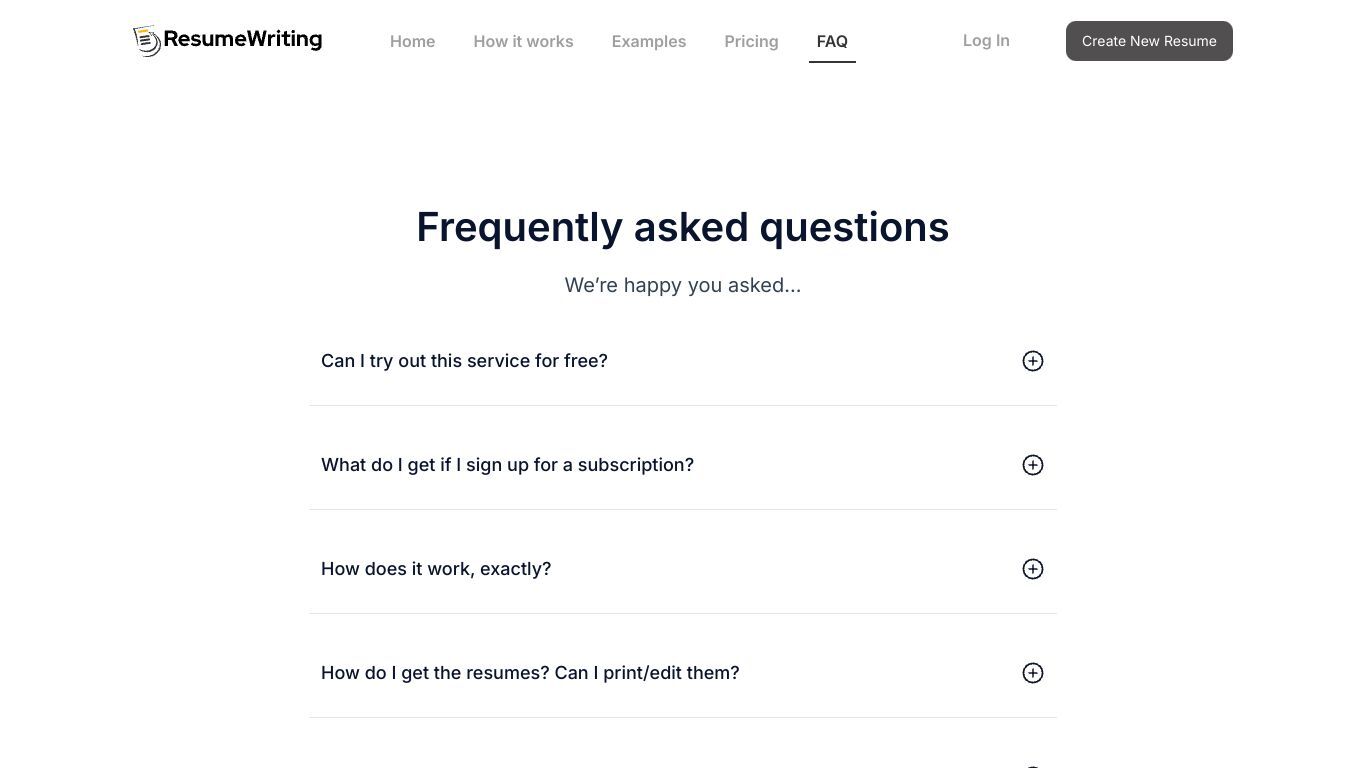The height and width of the screenshot is (768, 1366).
Task: Open the Pricing page
Action: coord(751,41)
